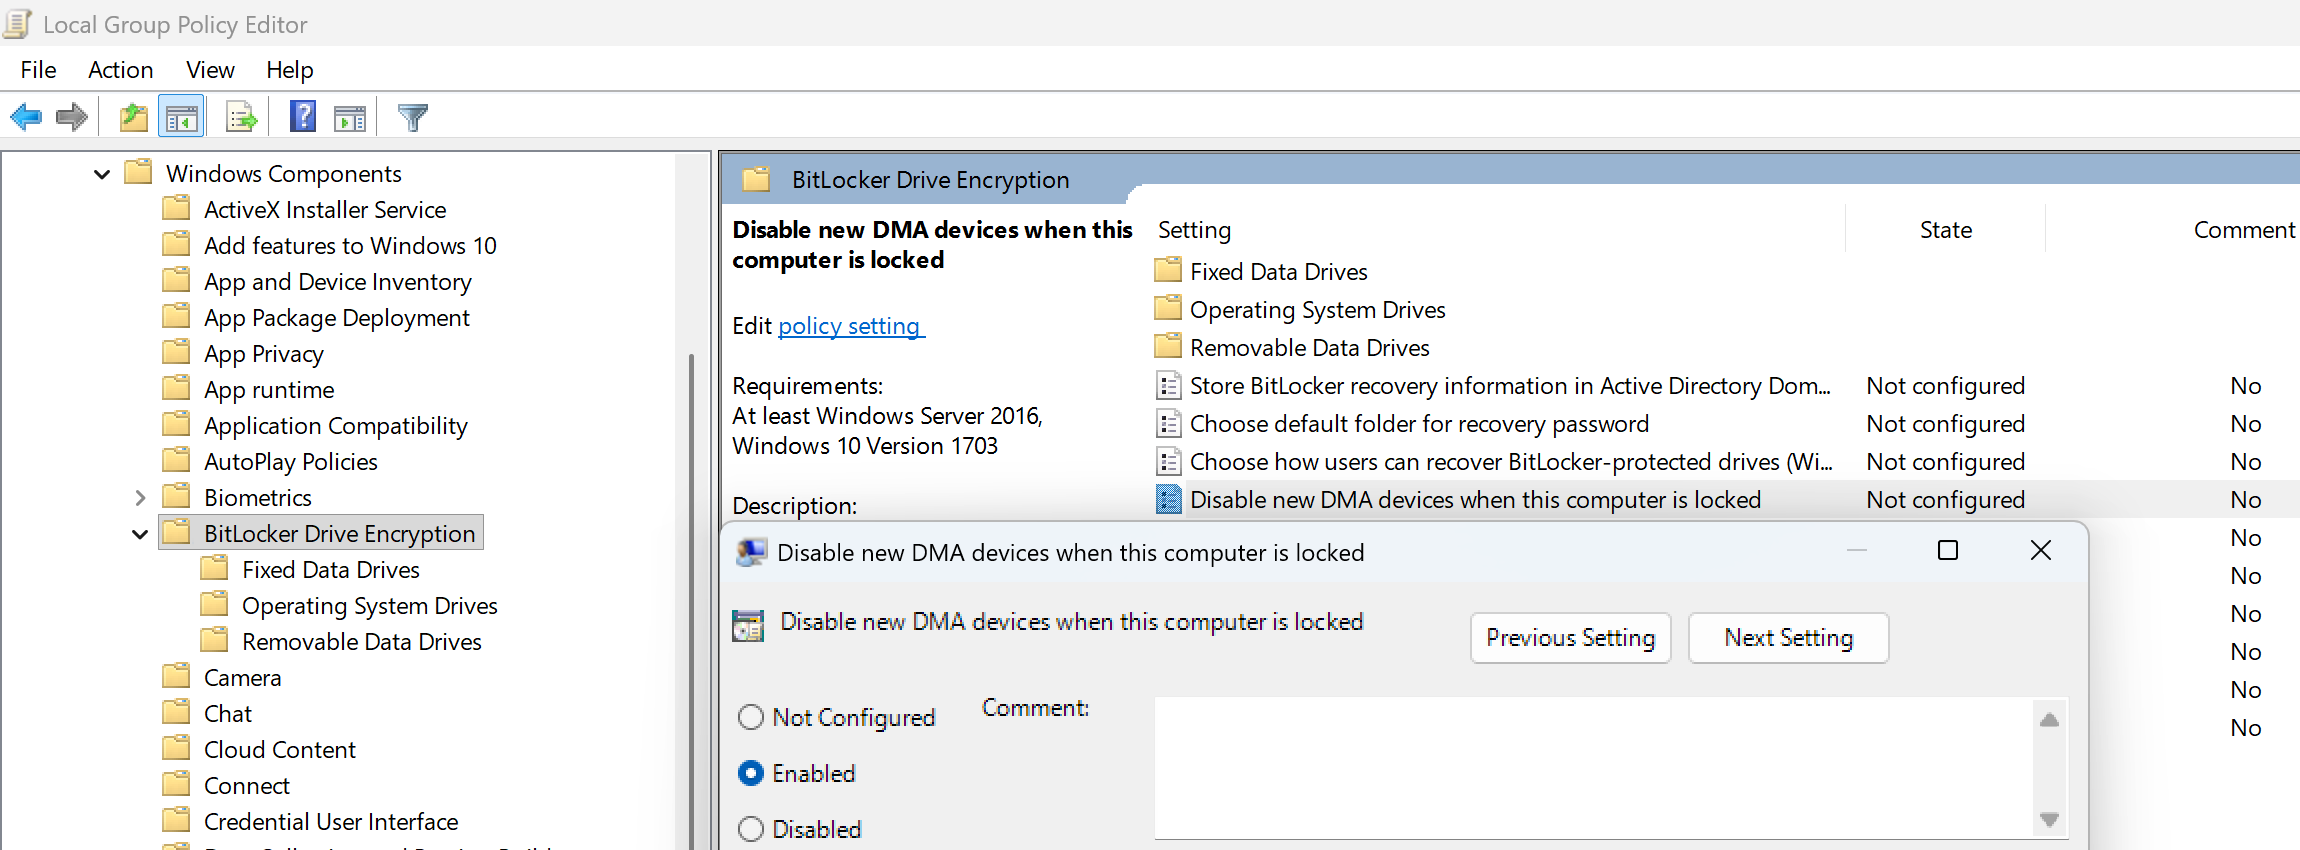Click the Back arrow toolbar icon
The image size is (2300, 850).
(26, 117)
